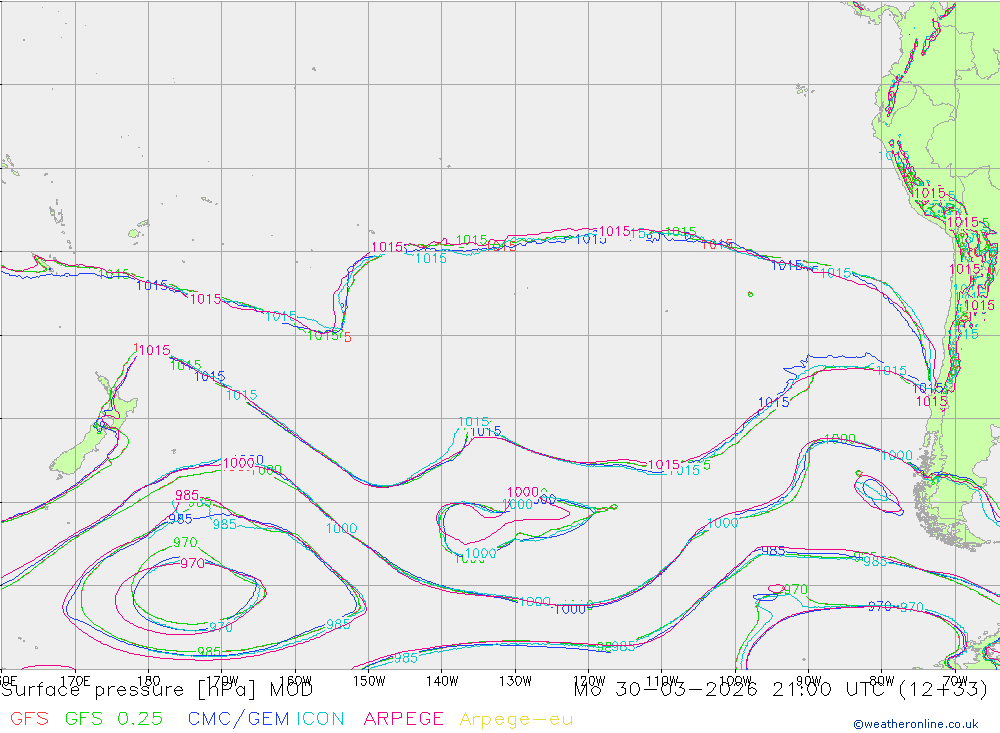Pick the blue CMC/GEM legend label

tap(239, 719)
